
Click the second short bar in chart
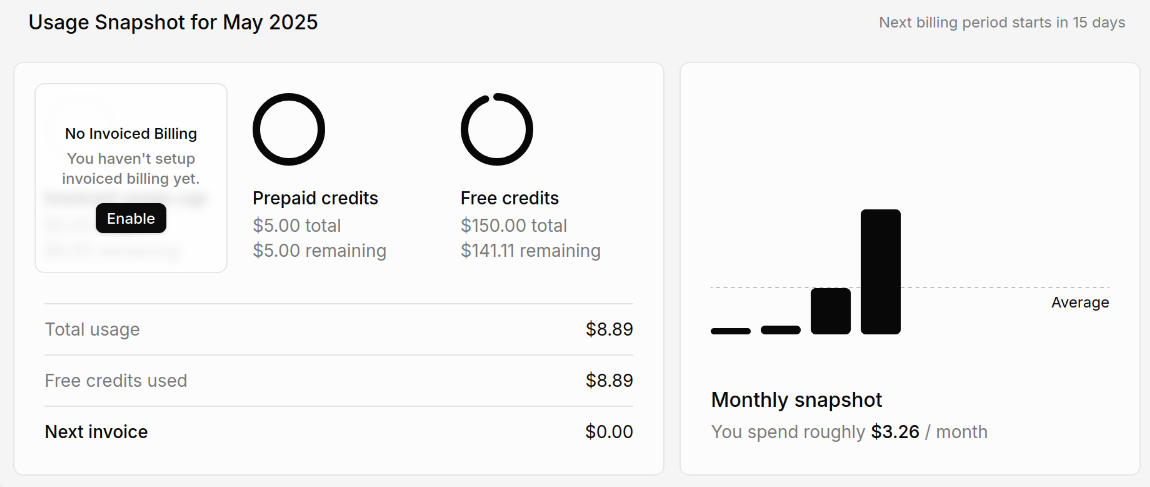coord(781,330)
